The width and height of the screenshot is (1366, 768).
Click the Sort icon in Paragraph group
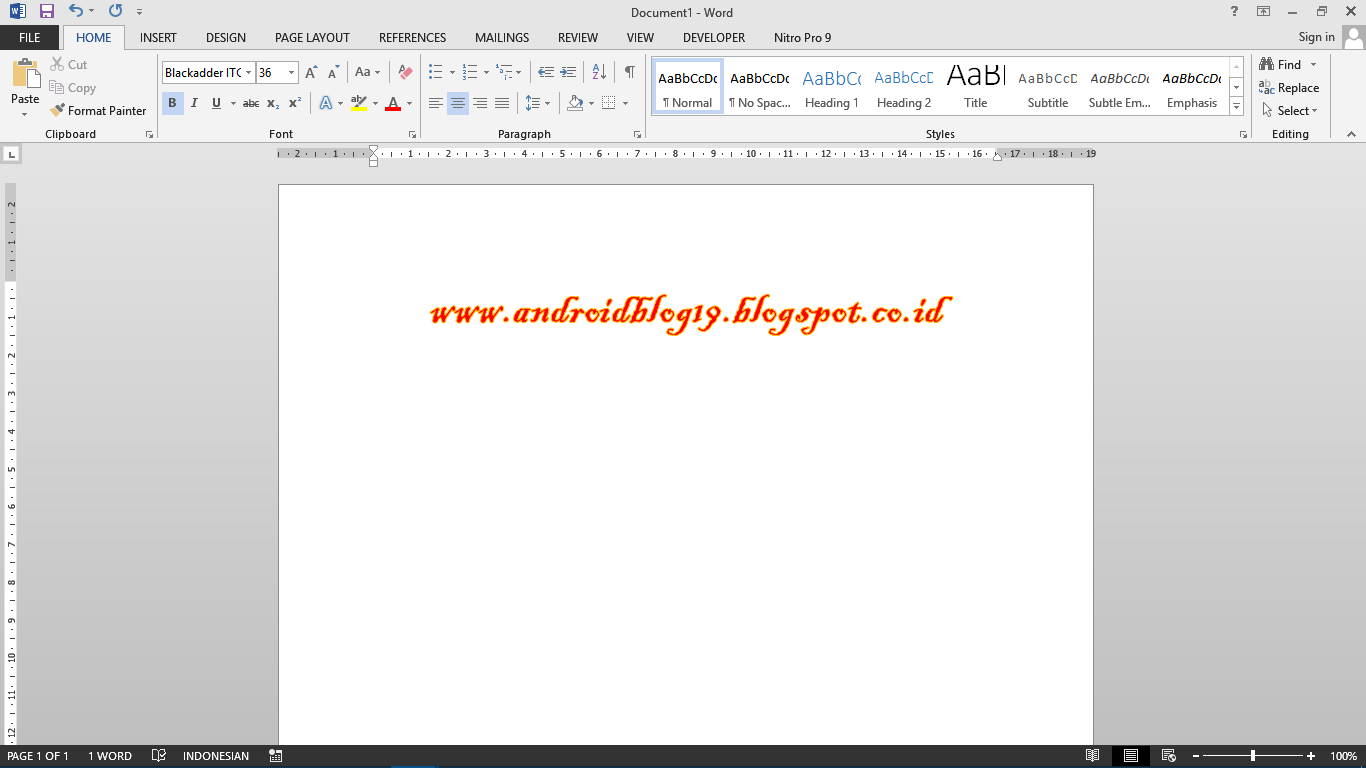[x=597, y=72]
